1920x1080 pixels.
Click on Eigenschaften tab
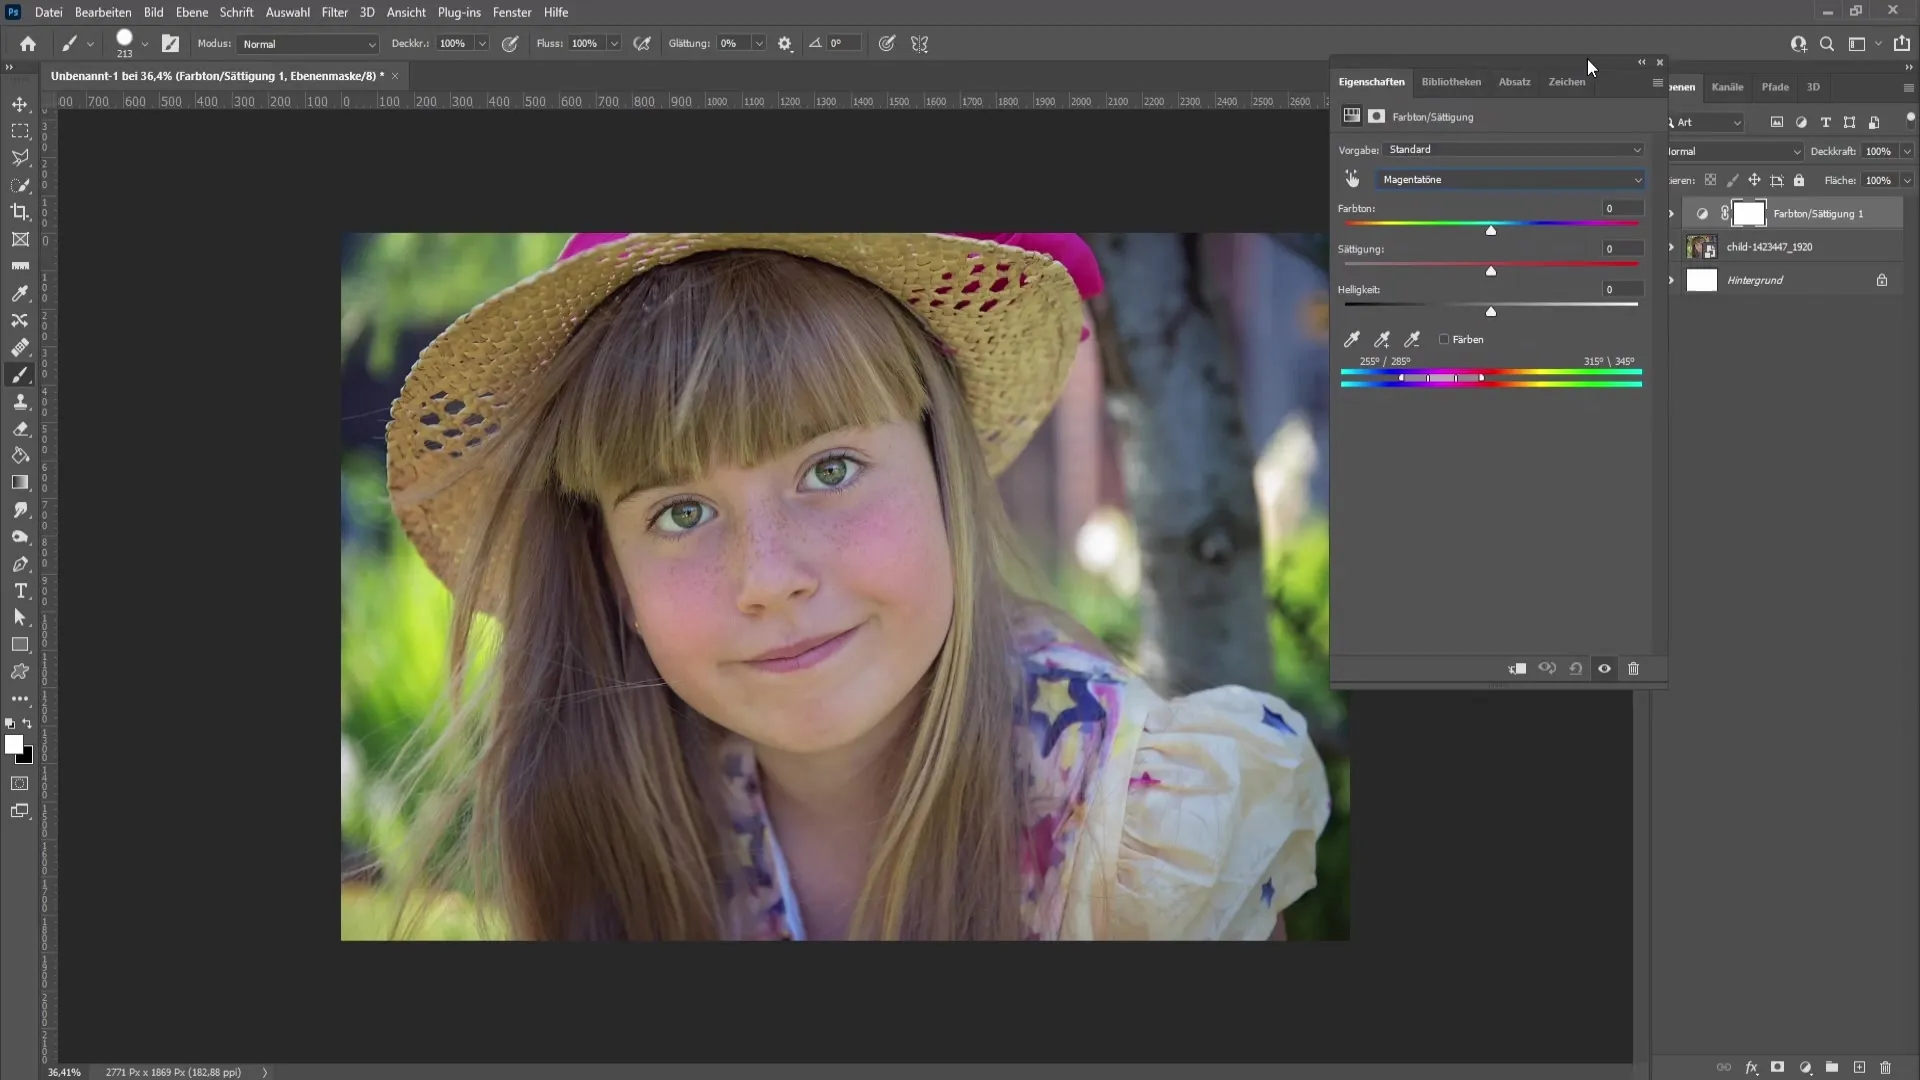(1371, 82)
